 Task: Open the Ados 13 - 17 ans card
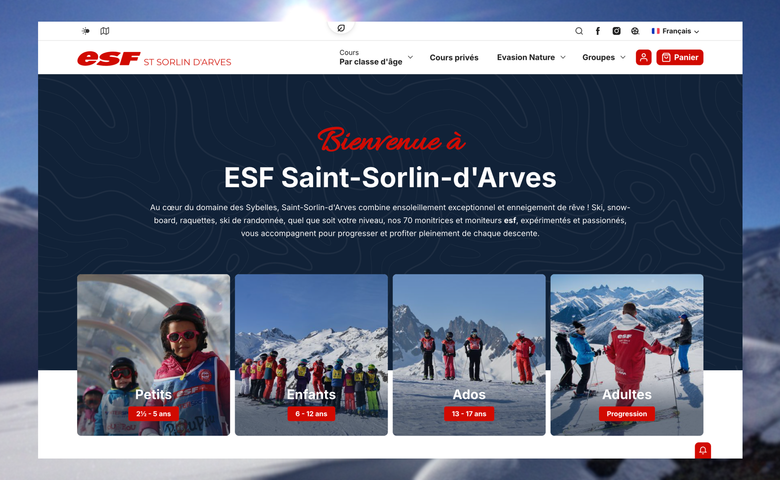click(x=469, y=355)
